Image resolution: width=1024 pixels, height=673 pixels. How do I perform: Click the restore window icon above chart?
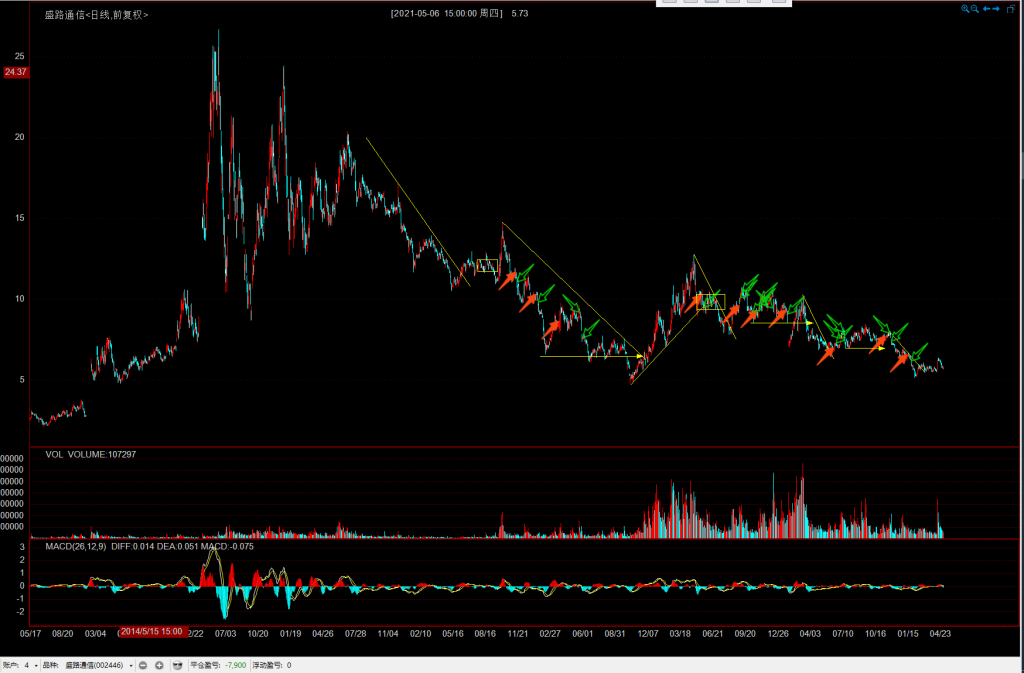(1011, 8)
